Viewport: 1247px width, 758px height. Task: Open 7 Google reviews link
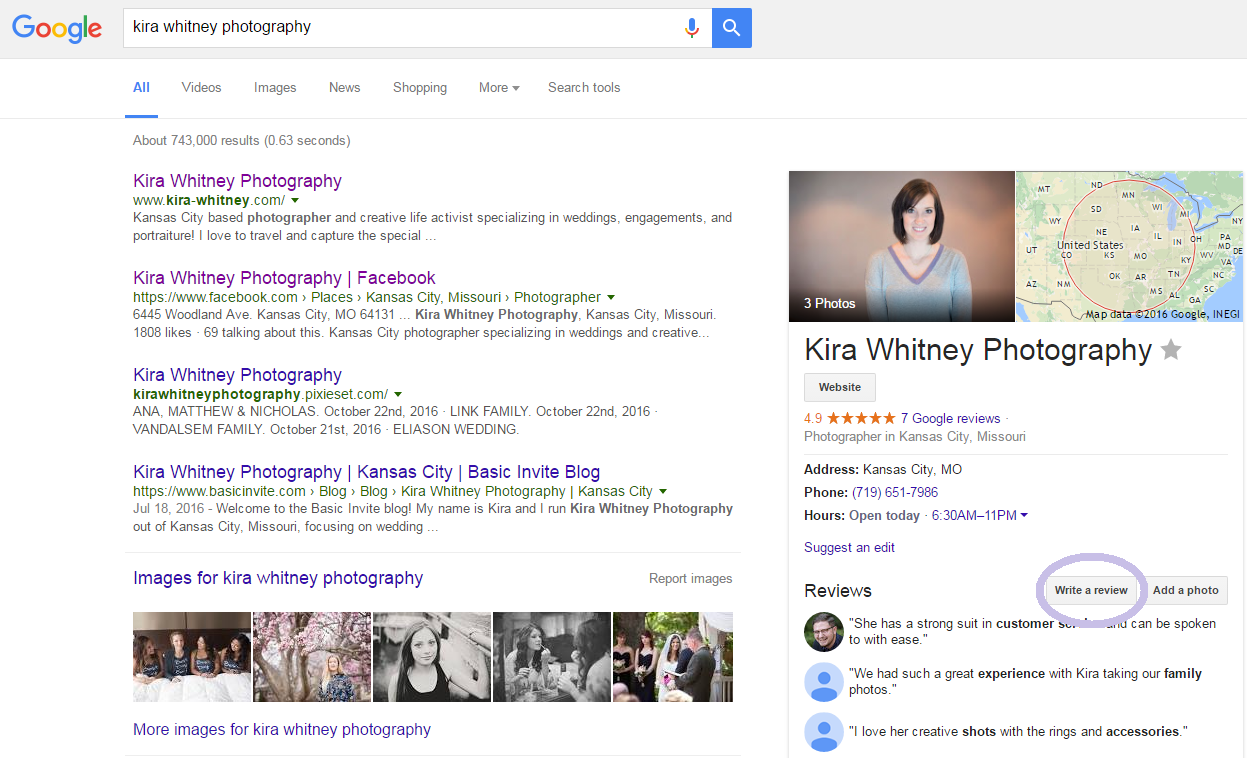pos(950,419)
